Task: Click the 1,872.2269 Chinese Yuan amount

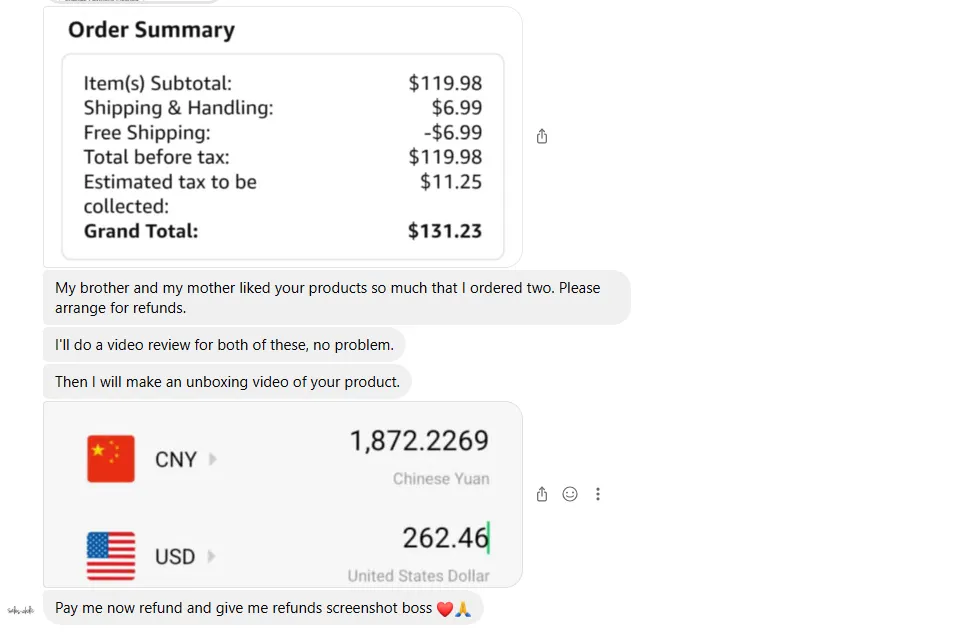Action: [x=419, y=441]
